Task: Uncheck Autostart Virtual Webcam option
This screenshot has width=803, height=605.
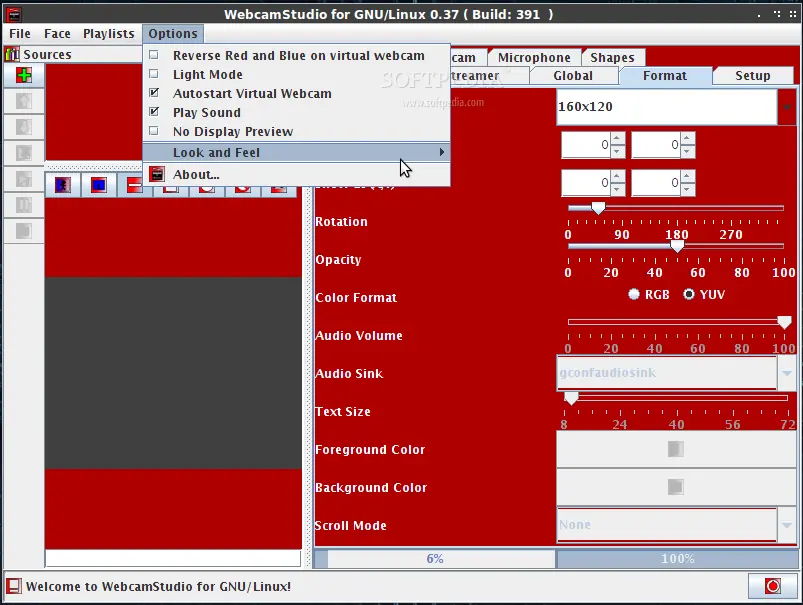Action: coord(154,93)
